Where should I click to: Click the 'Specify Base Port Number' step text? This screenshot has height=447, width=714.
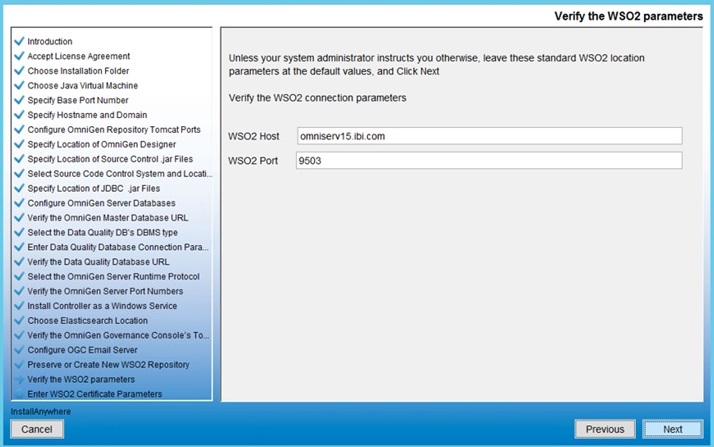[78, 100]
